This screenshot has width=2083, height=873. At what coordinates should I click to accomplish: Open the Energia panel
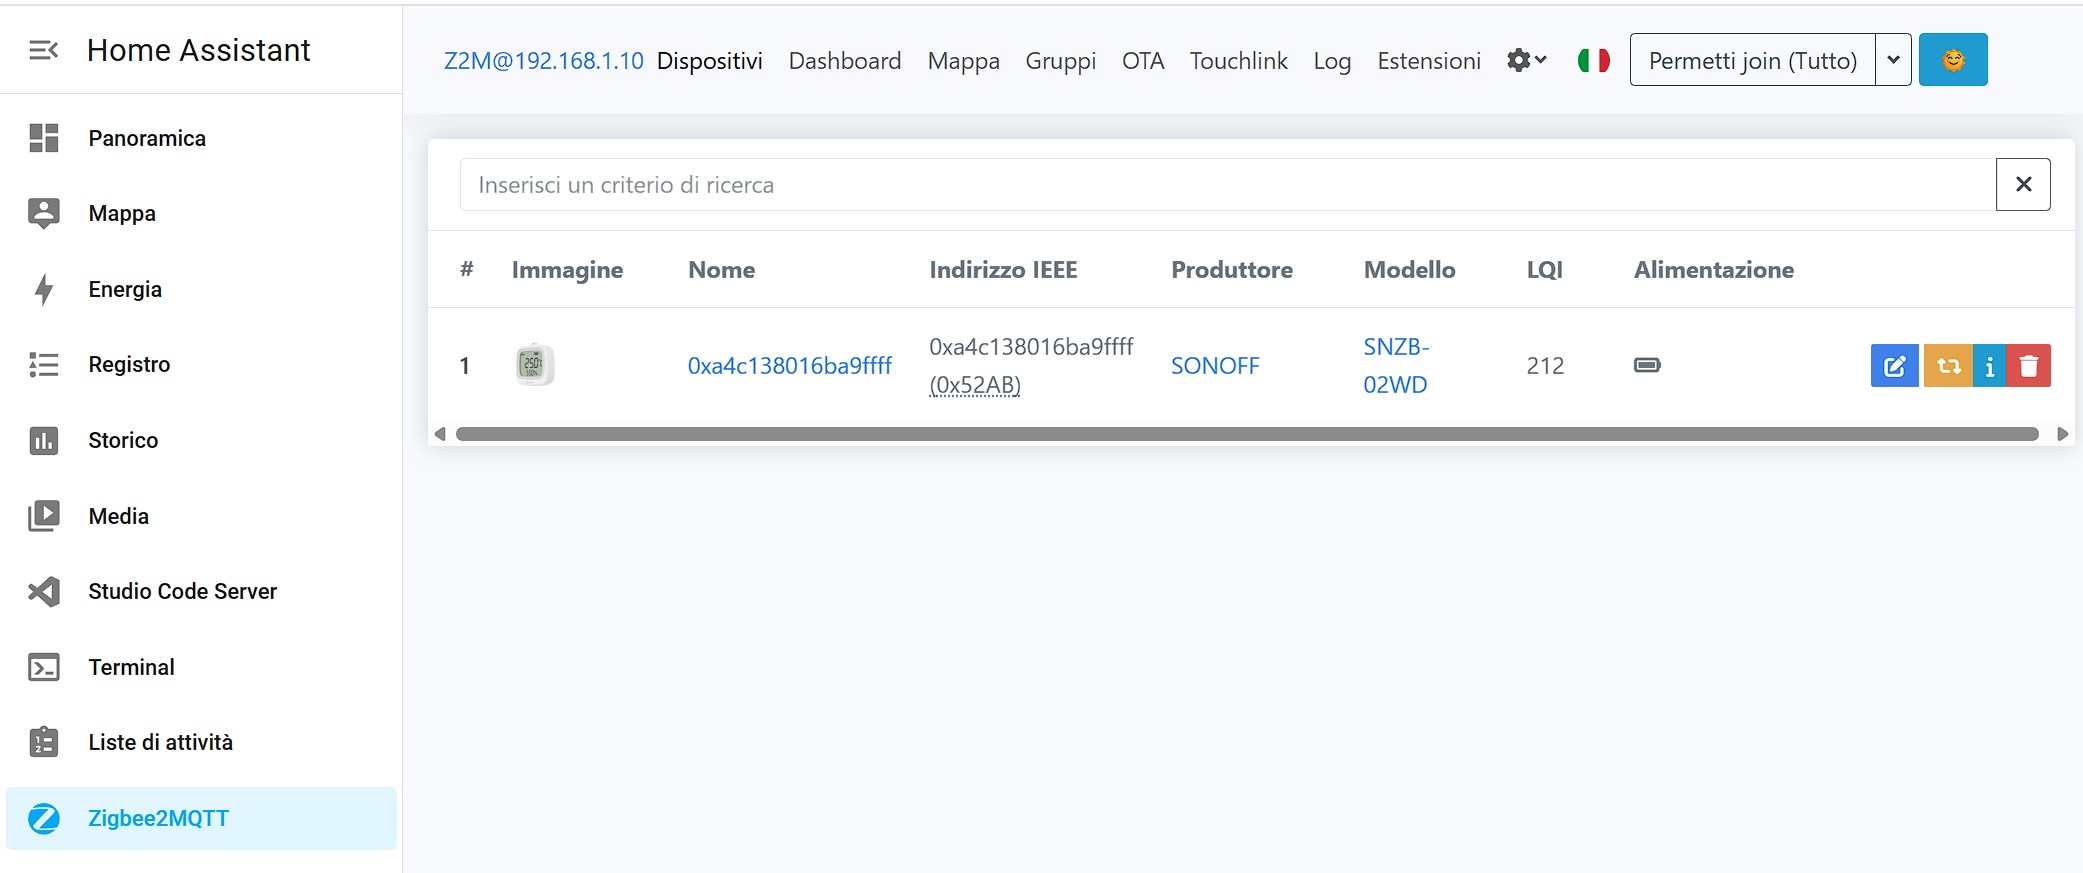(201, 289)
